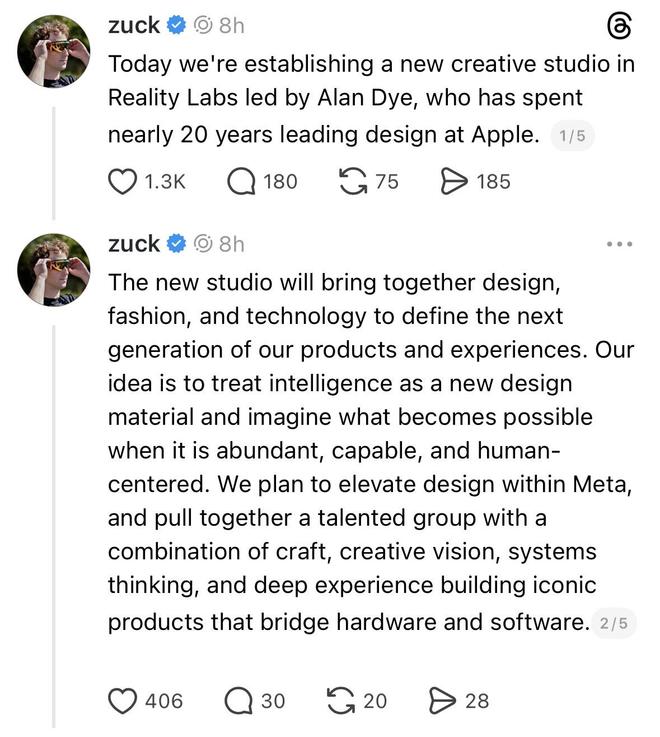This screenshot has height=737, width=660.
Task: Share the first post via send icon
Action: 455,181
